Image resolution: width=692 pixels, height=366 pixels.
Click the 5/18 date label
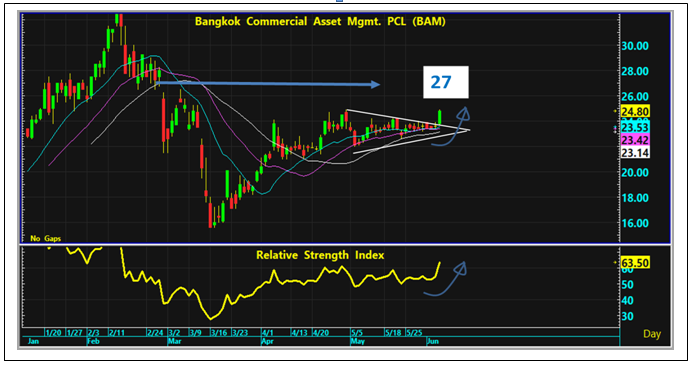click(393, 332)
